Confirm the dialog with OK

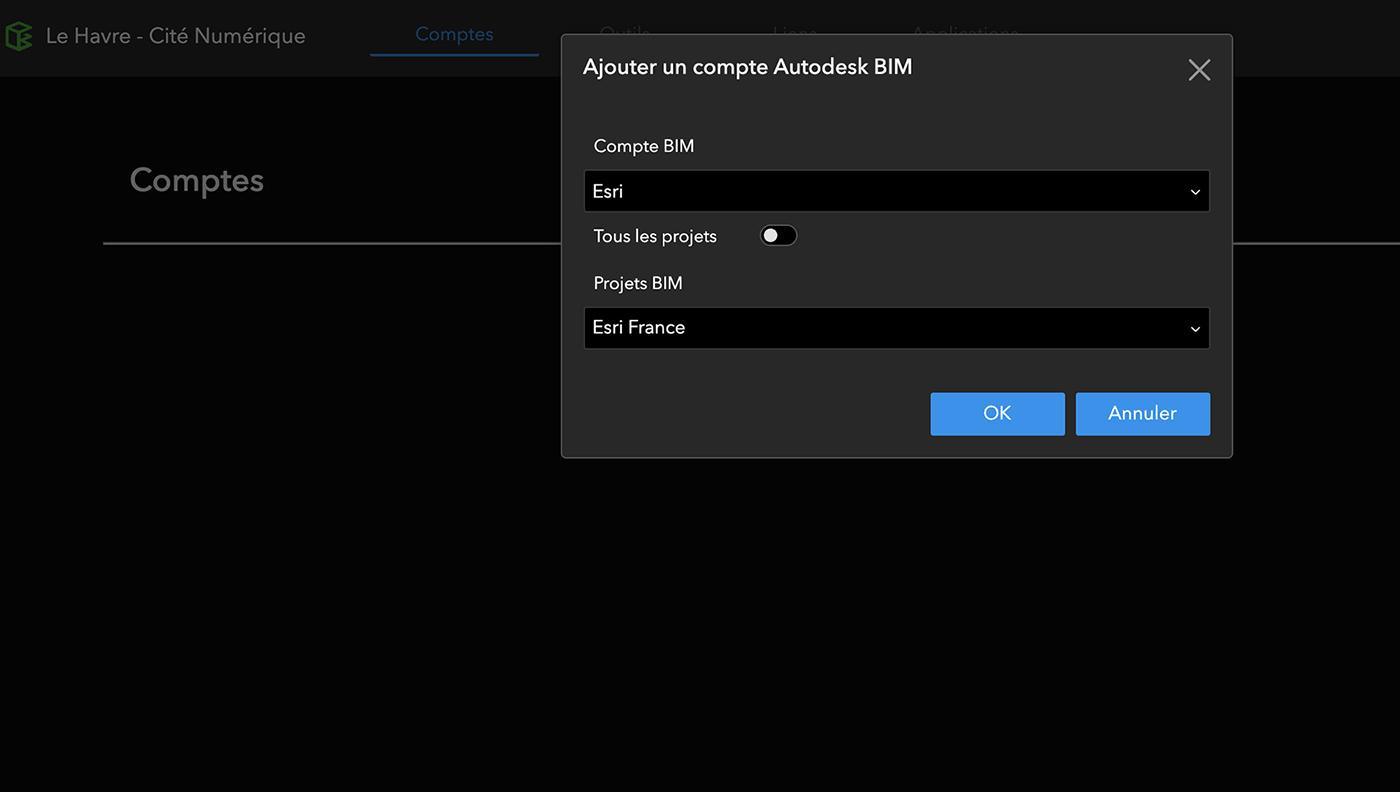click(x=997, y=414)
